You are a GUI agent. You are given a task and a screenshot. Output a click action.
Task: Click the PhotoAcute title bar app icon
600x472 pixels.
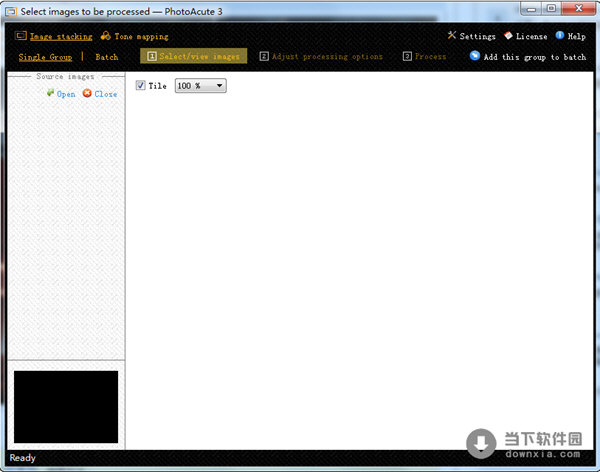click(11, 12)
